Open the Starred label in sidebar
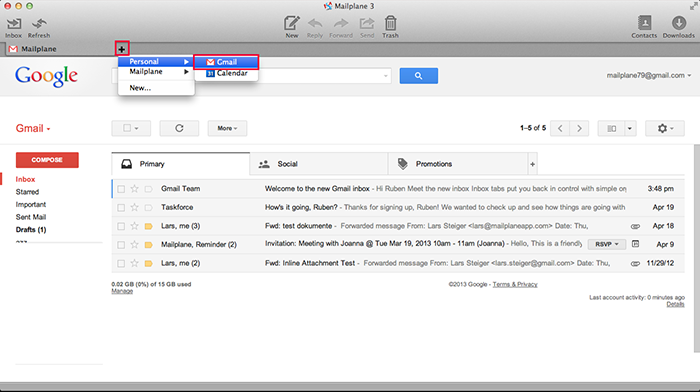 tap(27, 192)
